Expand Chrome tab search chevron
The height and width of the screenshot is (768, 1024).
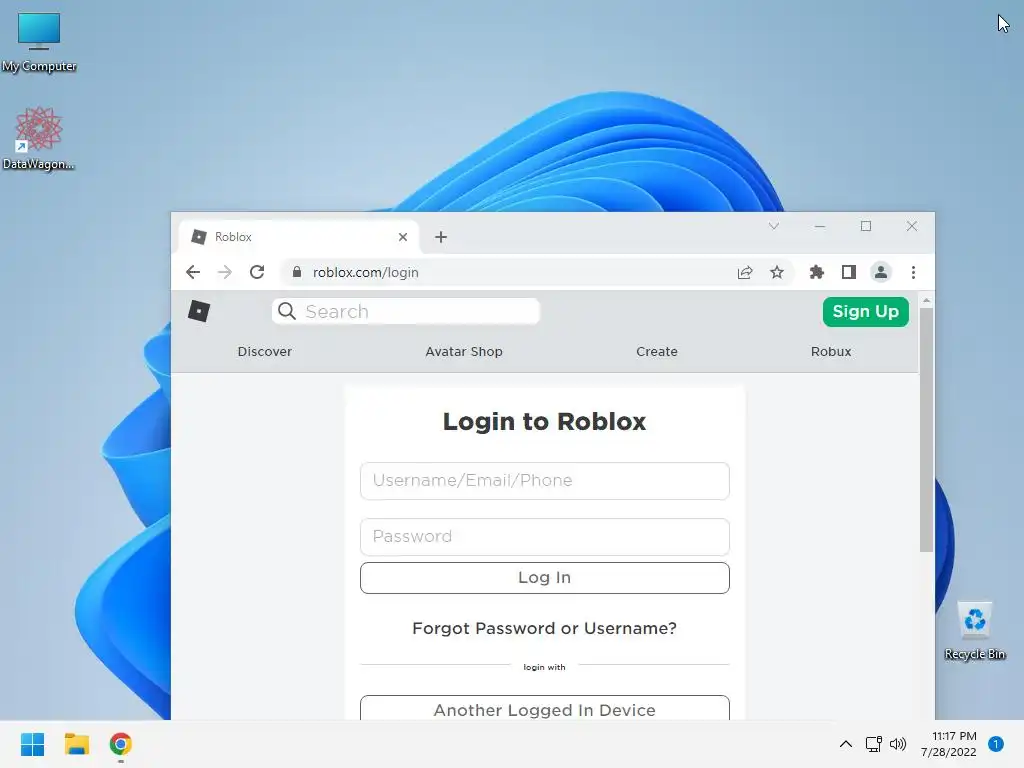tap(774, 226)
